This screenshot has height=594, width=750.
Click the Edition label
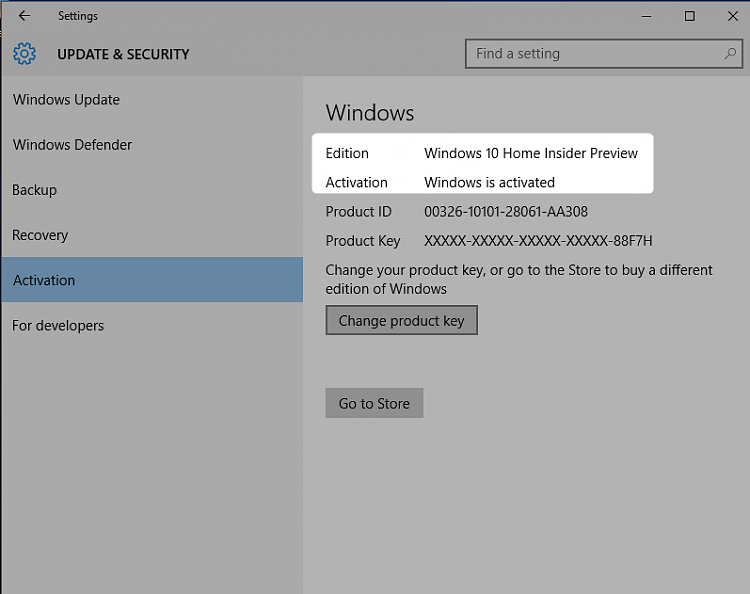[x=347, y=153]
